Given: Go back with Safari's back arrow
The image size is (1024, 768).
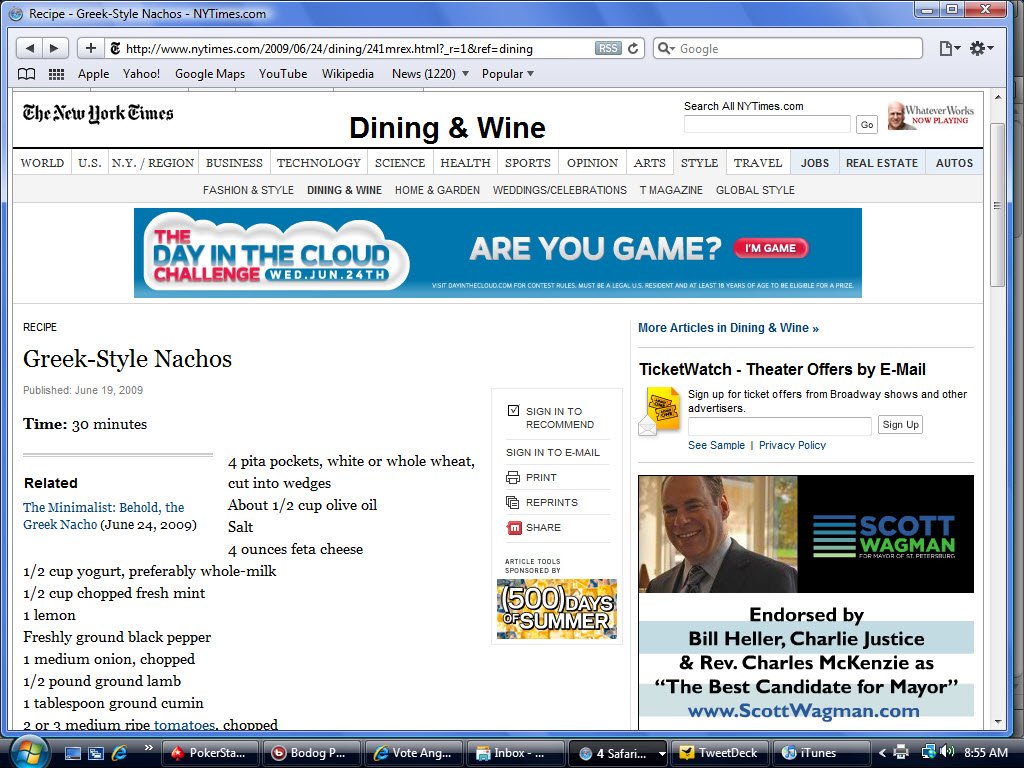Looking at the screenshot, I should pos(29,48).
